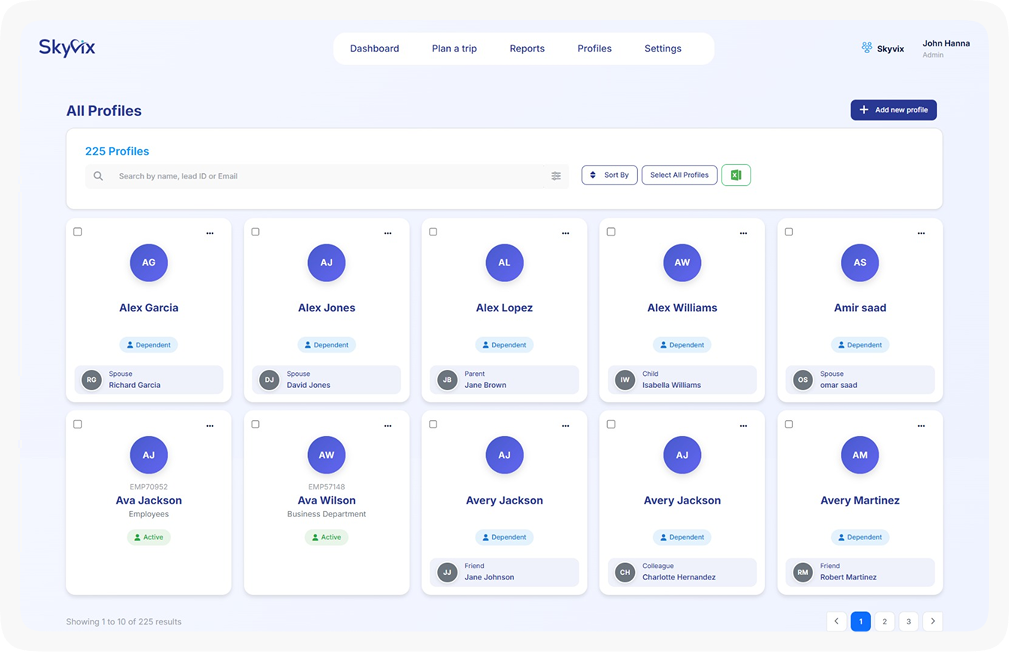Check the Alex Garcia profile checkbox
Screen dimensions: 1009x652
click(x=78, y=232)
